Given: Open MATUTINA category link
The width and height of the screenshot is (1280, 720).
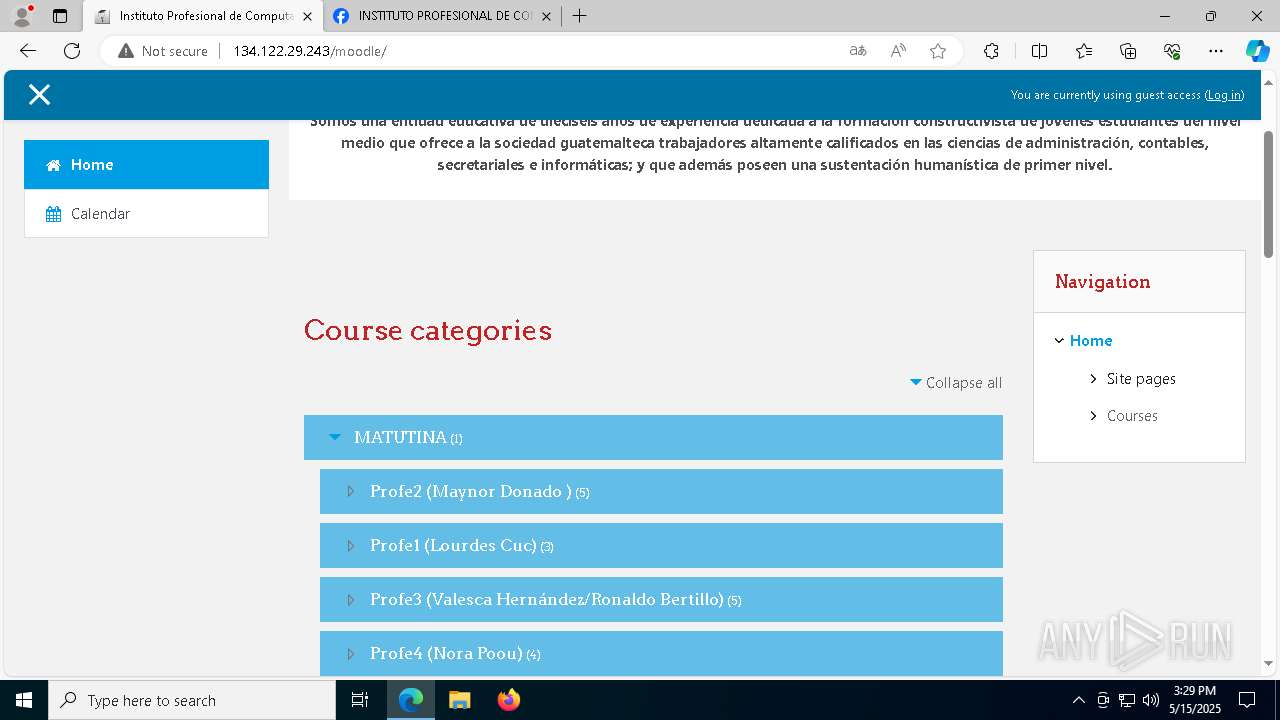Looking at the screenshot, I should [400, 437].
